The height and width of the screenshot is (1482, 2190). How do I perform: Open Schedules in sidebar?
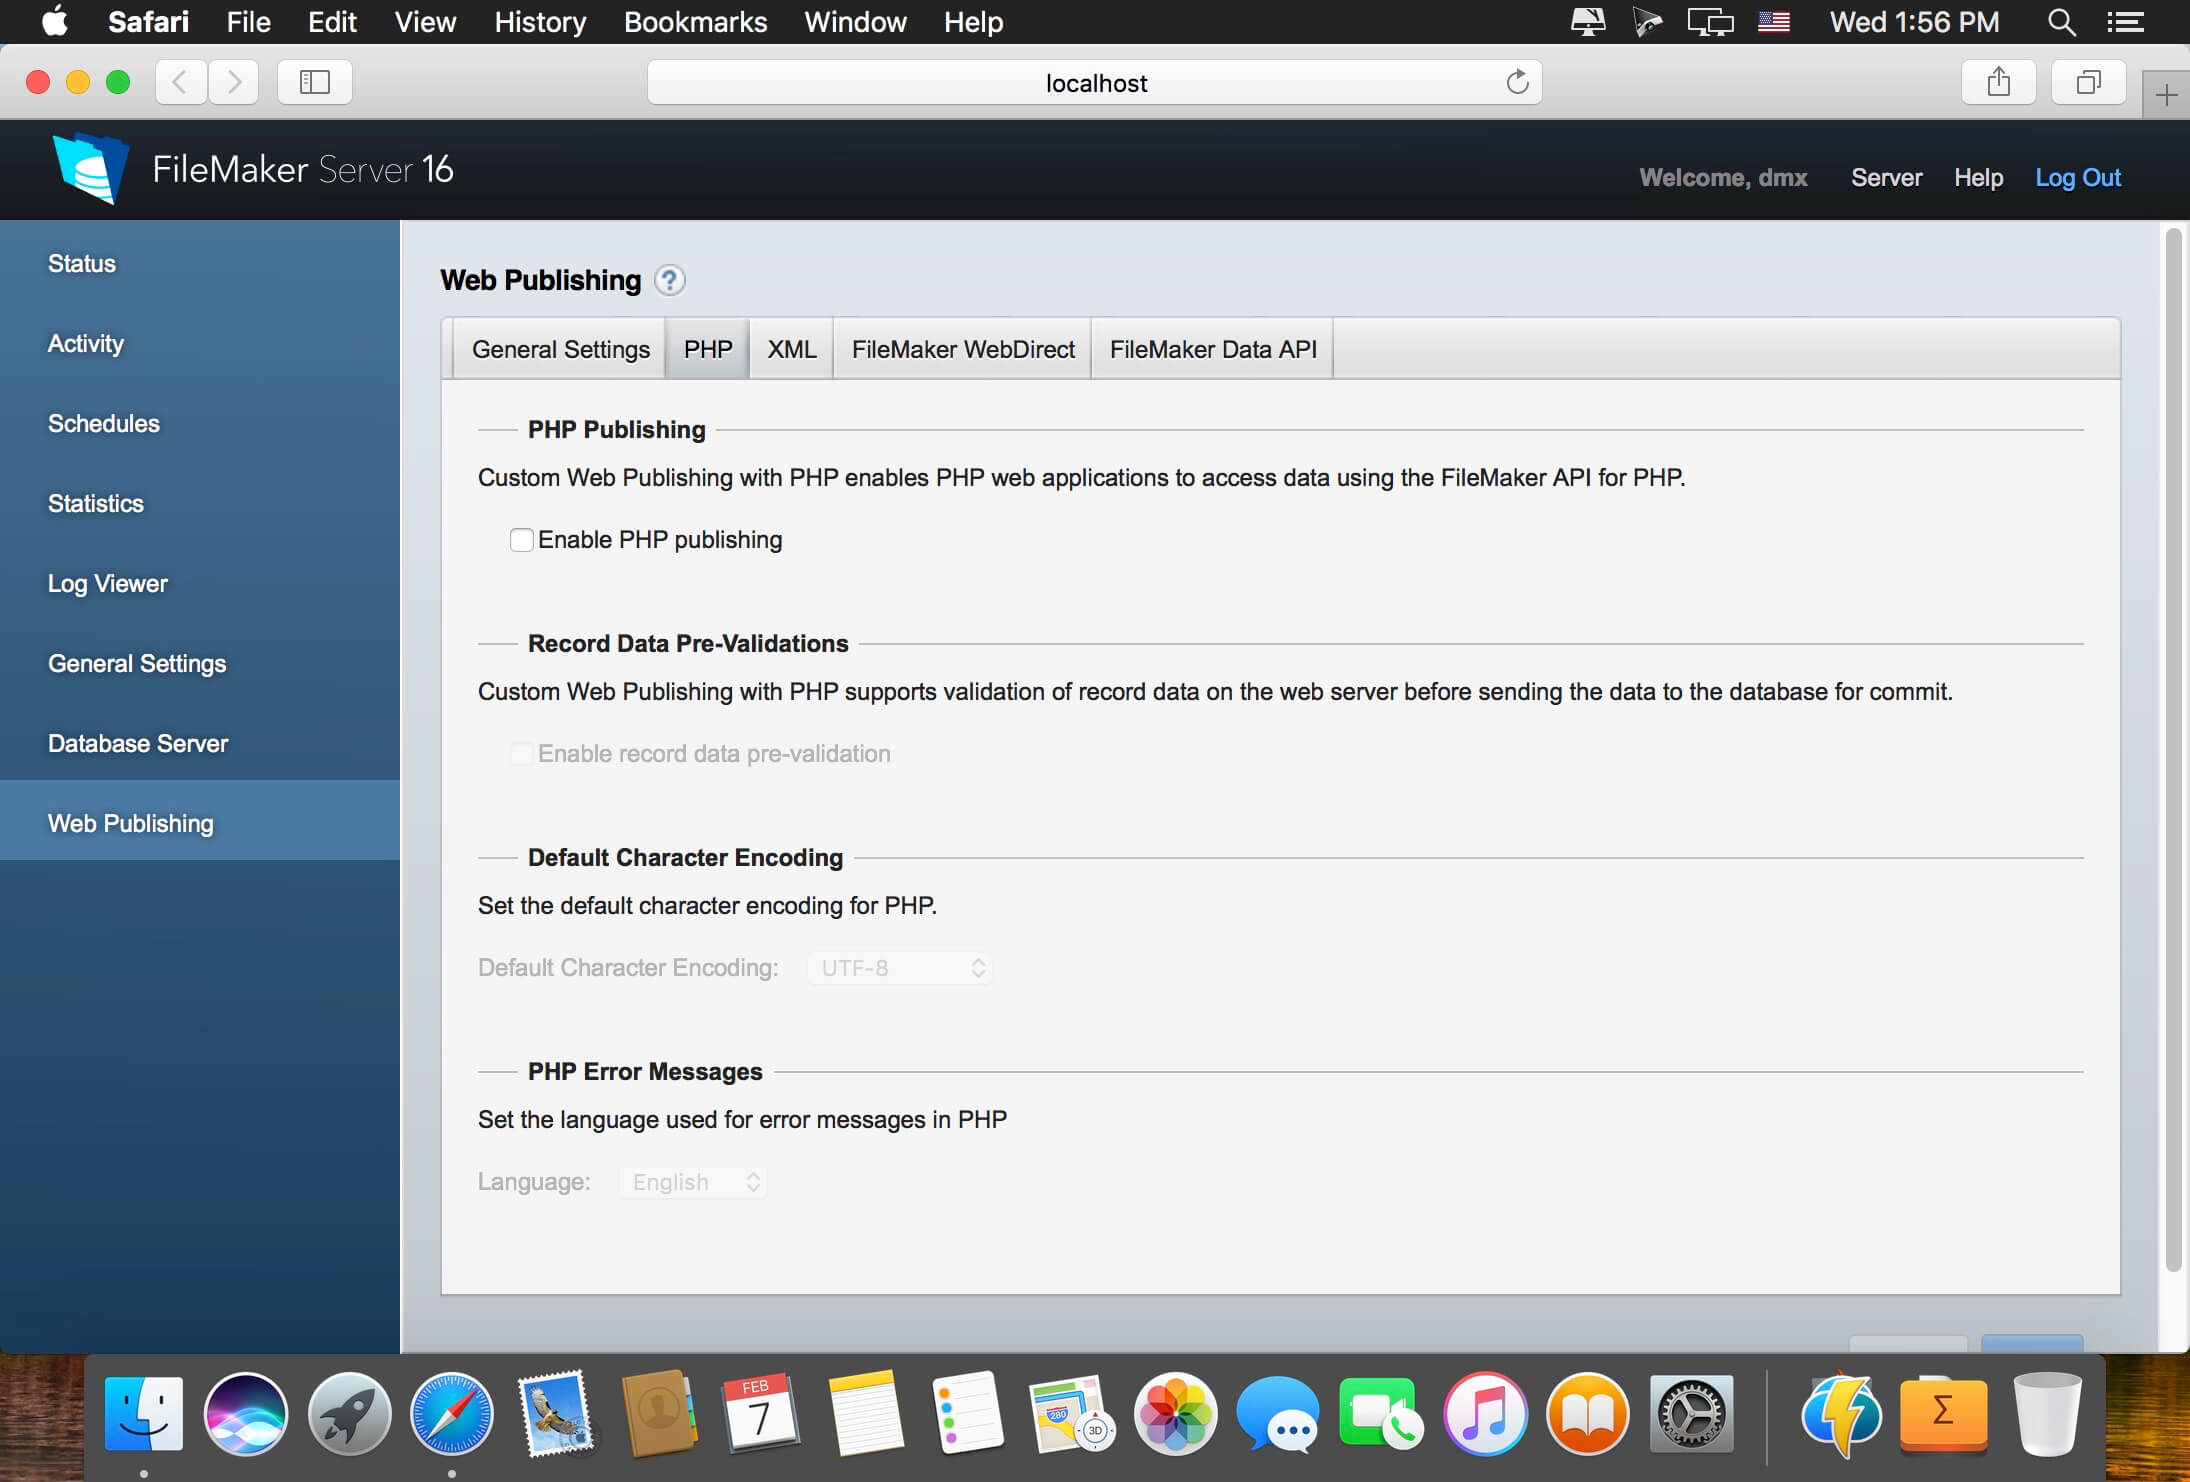[200, 424]
